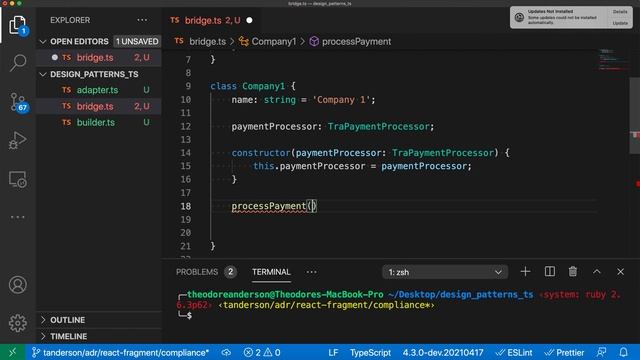Viewport: 640px width, 360px height.
Task: Click processPayment method name on line 18
Action: 269,206
